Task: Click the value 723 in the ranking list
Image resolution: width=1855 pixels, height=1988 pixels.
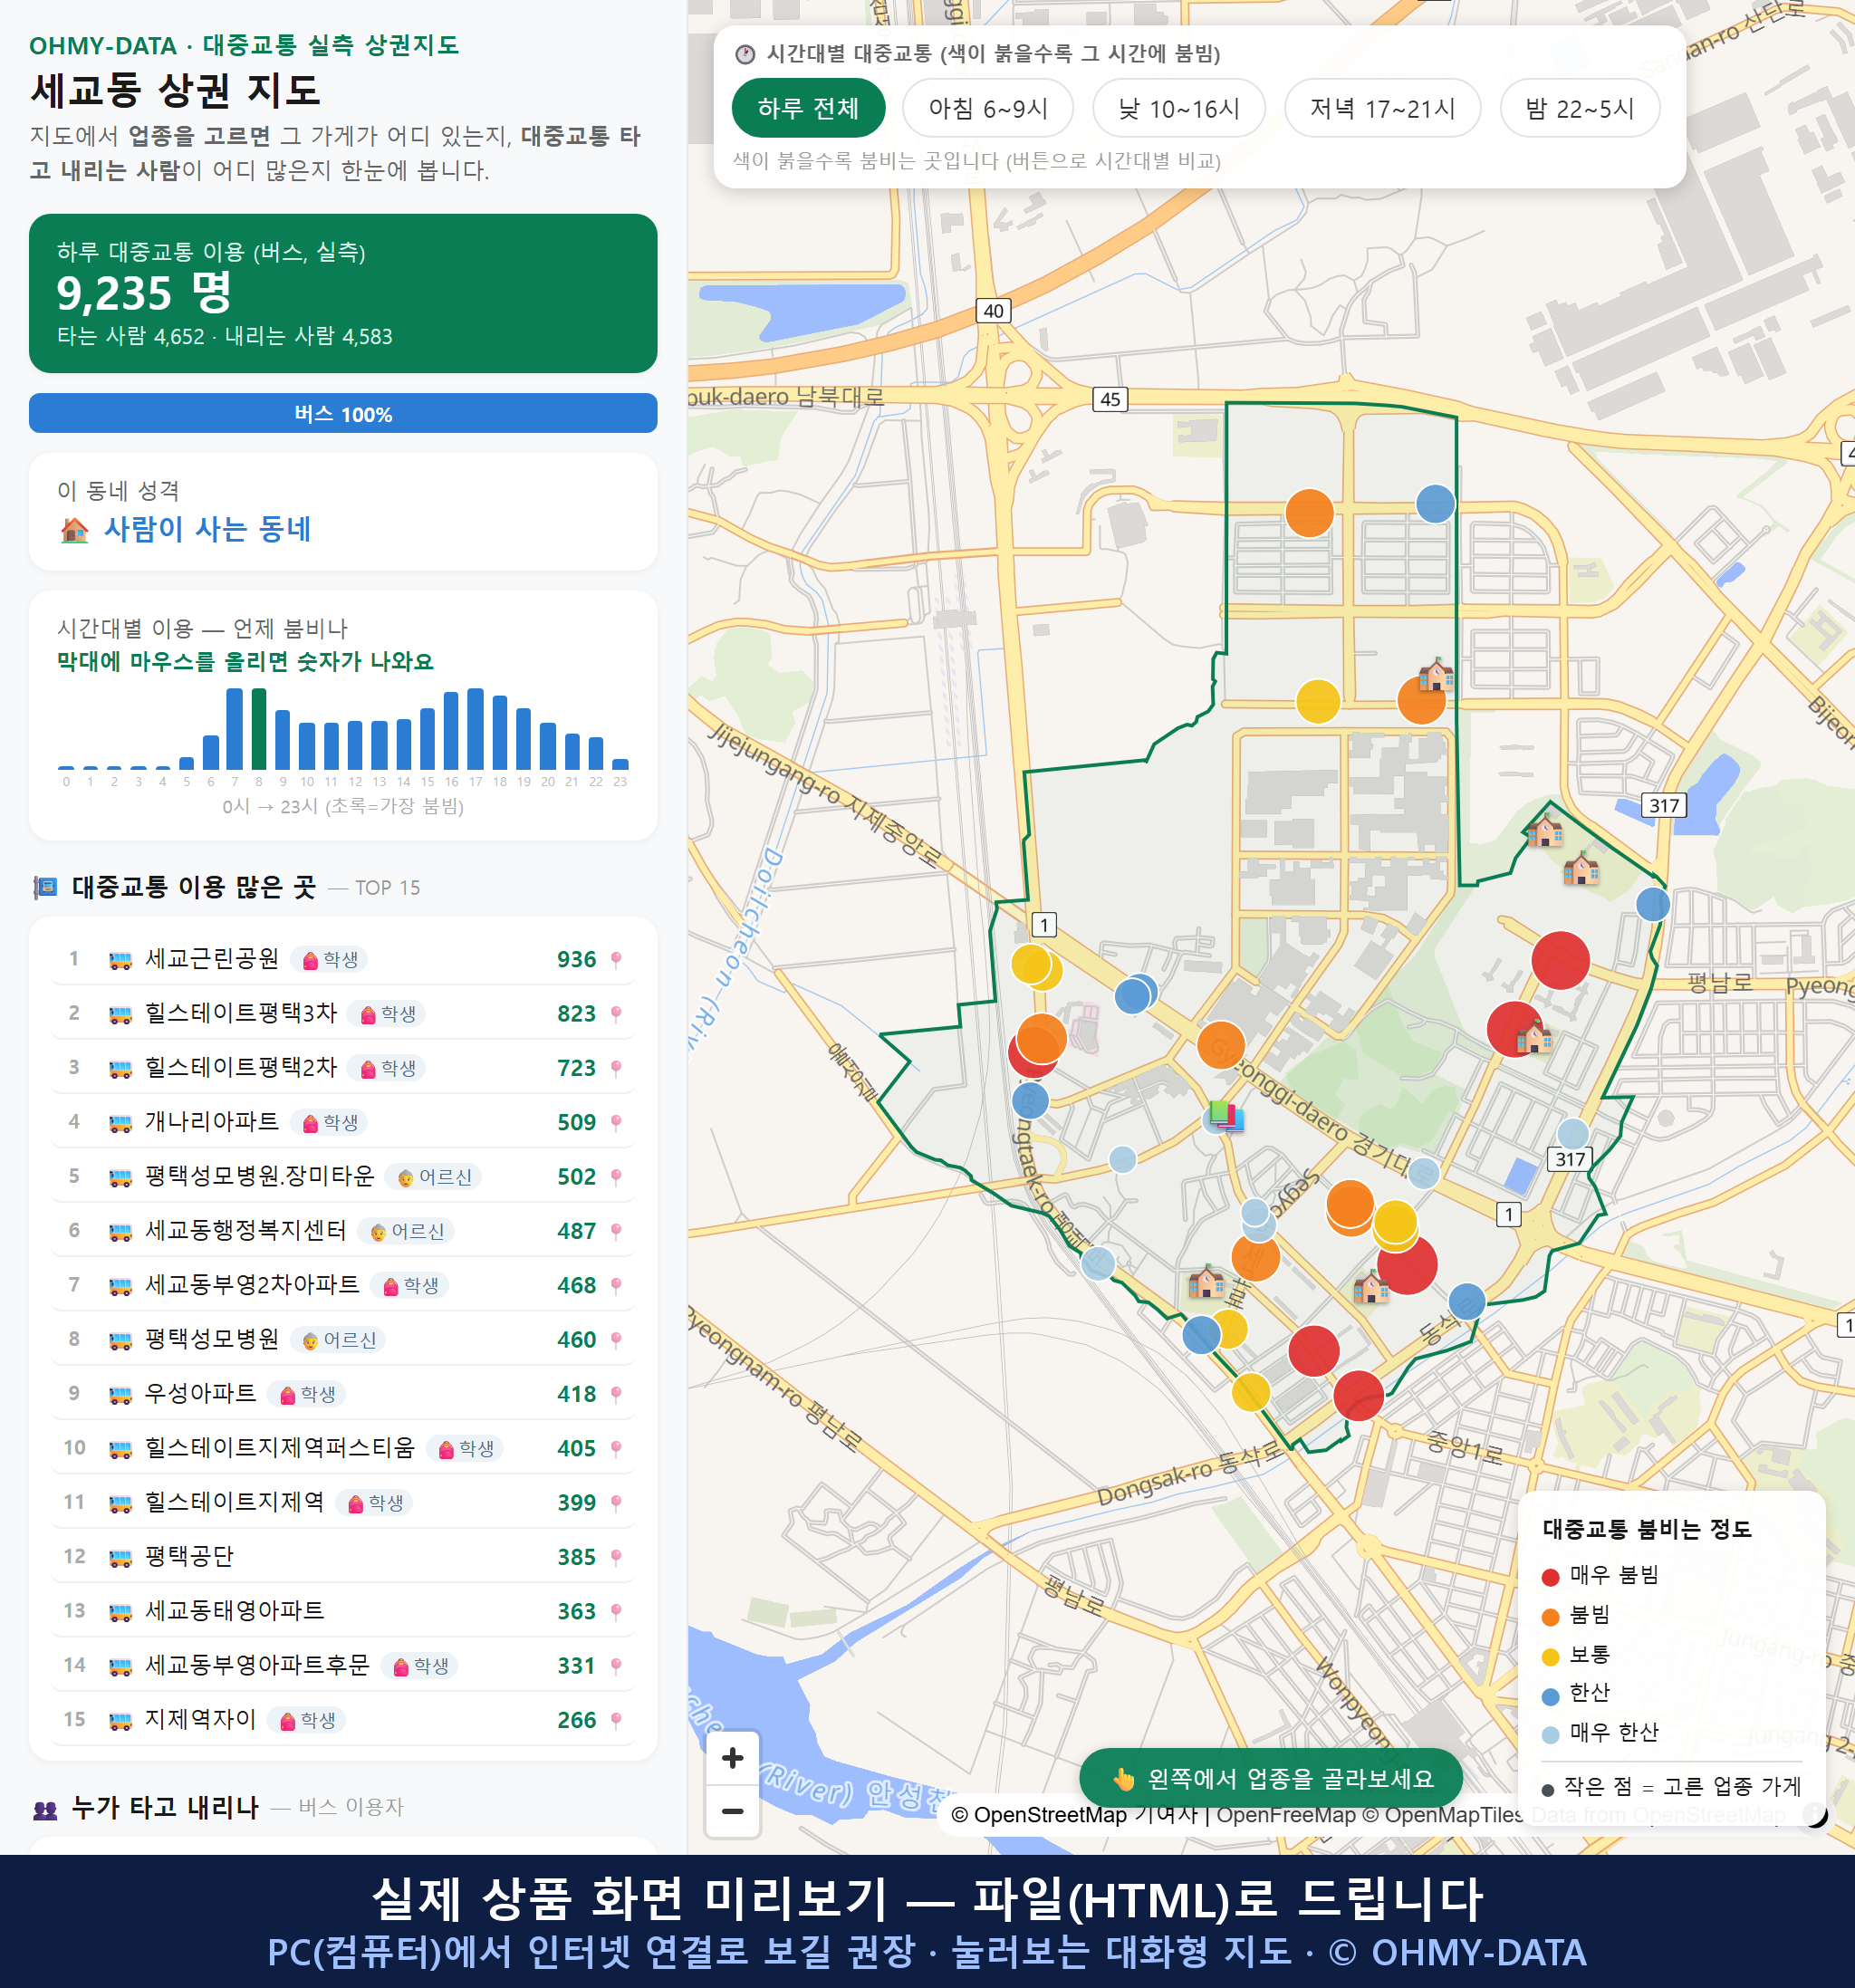Action: click(576, 1068)
